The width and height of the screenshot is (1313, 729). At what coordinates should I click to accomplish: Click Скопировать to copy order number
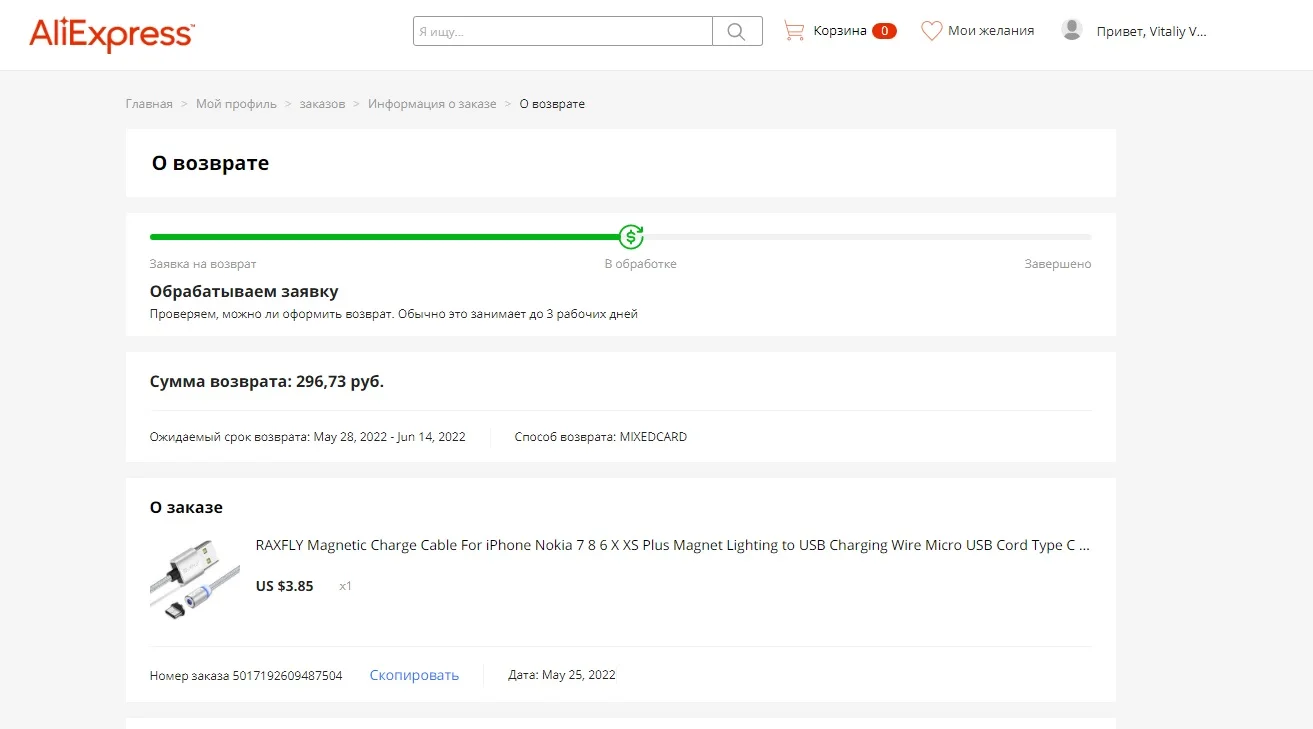click(414, 675)
